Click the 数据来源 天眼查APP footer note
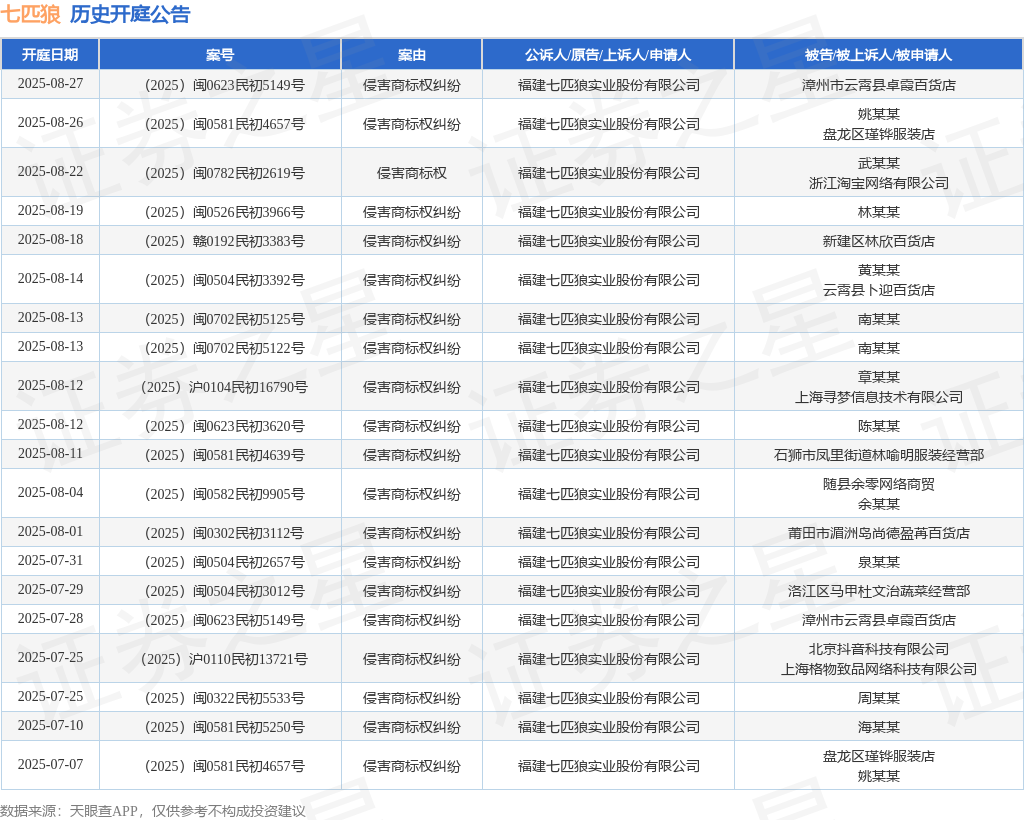 (x=153, y=811)
